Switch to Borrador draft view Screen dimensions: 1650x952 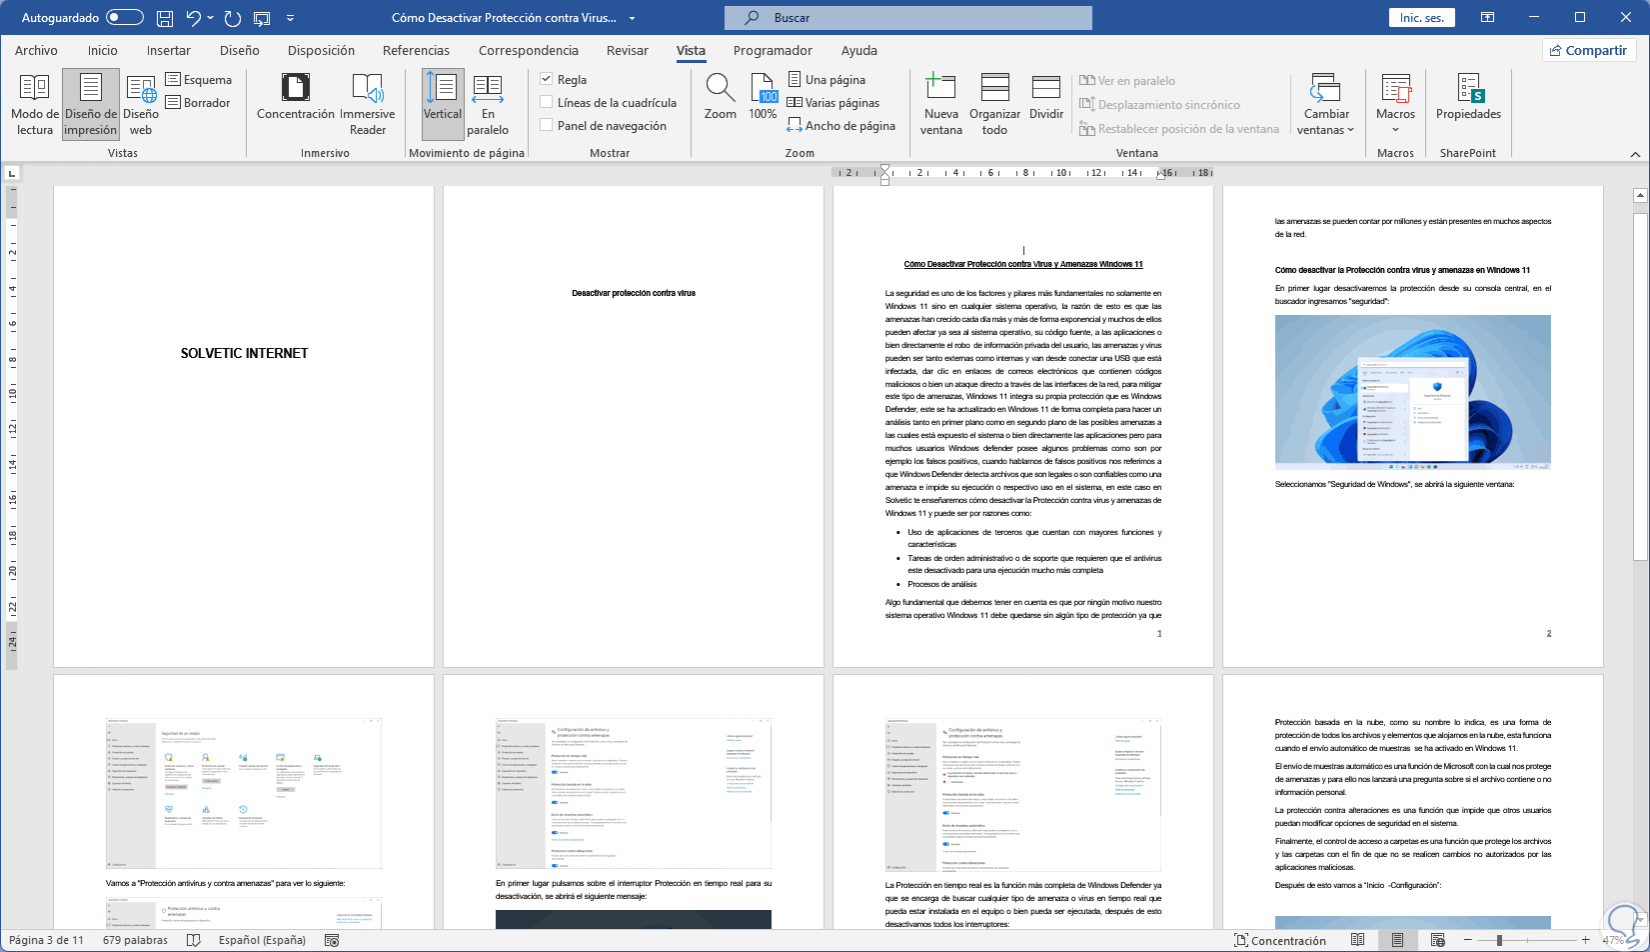pyautogui.click(x=198, y=103)
